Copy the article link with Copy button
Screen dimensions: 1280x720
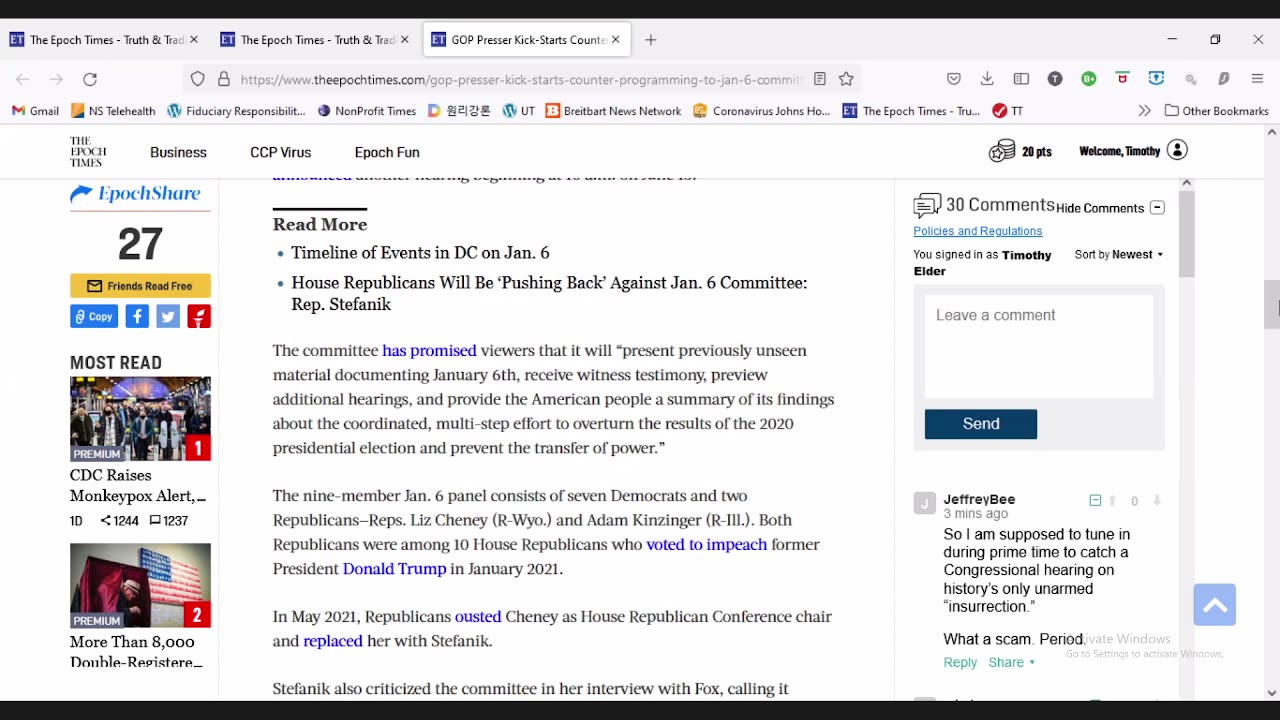(x=94, y=316)
